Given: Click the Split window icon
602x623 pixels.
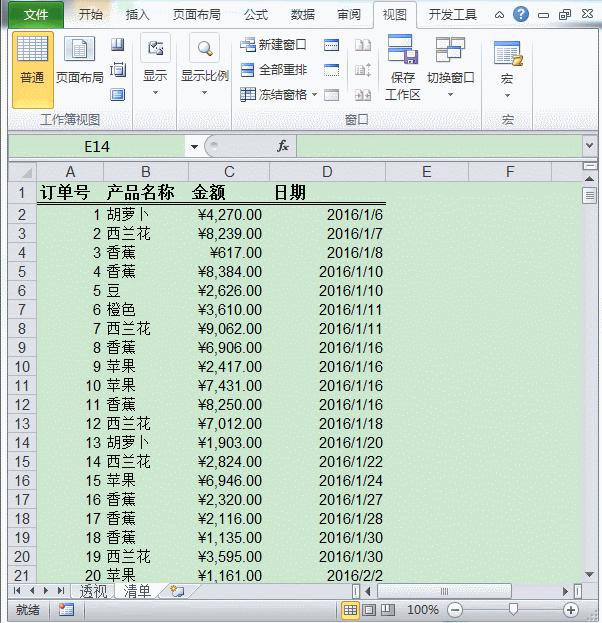Looking at the screenshot, I should [331, 45].
